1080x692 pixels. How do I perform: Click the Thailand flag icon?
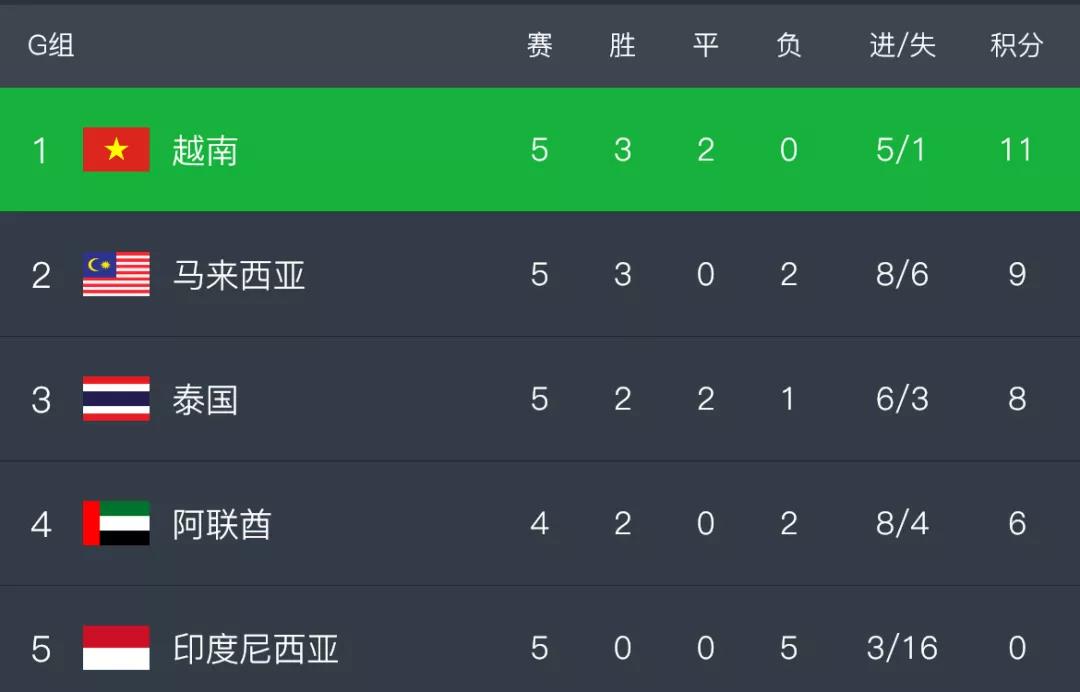(x=116, y=399)
